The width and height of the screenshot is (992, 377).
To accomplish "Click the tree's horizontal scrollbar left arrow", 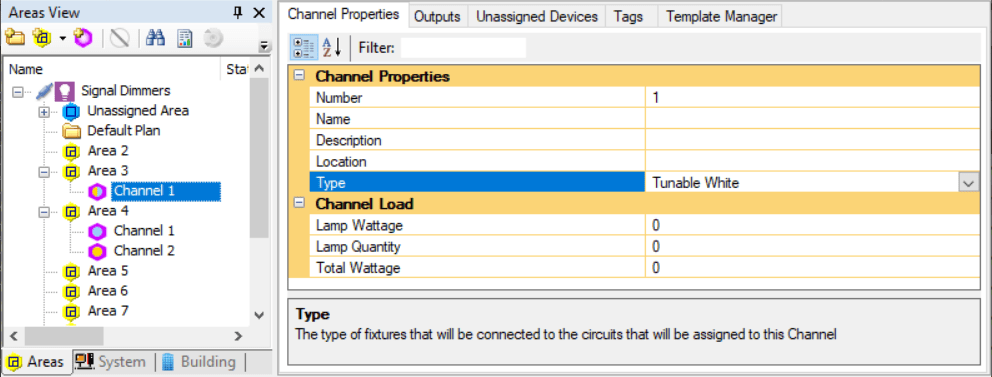I will click(x=14, y=336).
